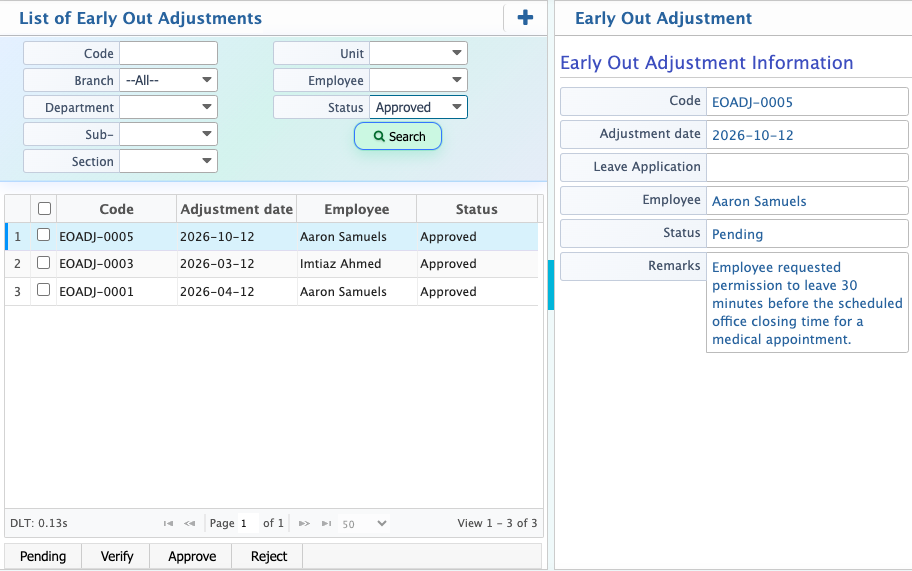Go to last page of grid

pyautogui.click(x=326, y=523)
